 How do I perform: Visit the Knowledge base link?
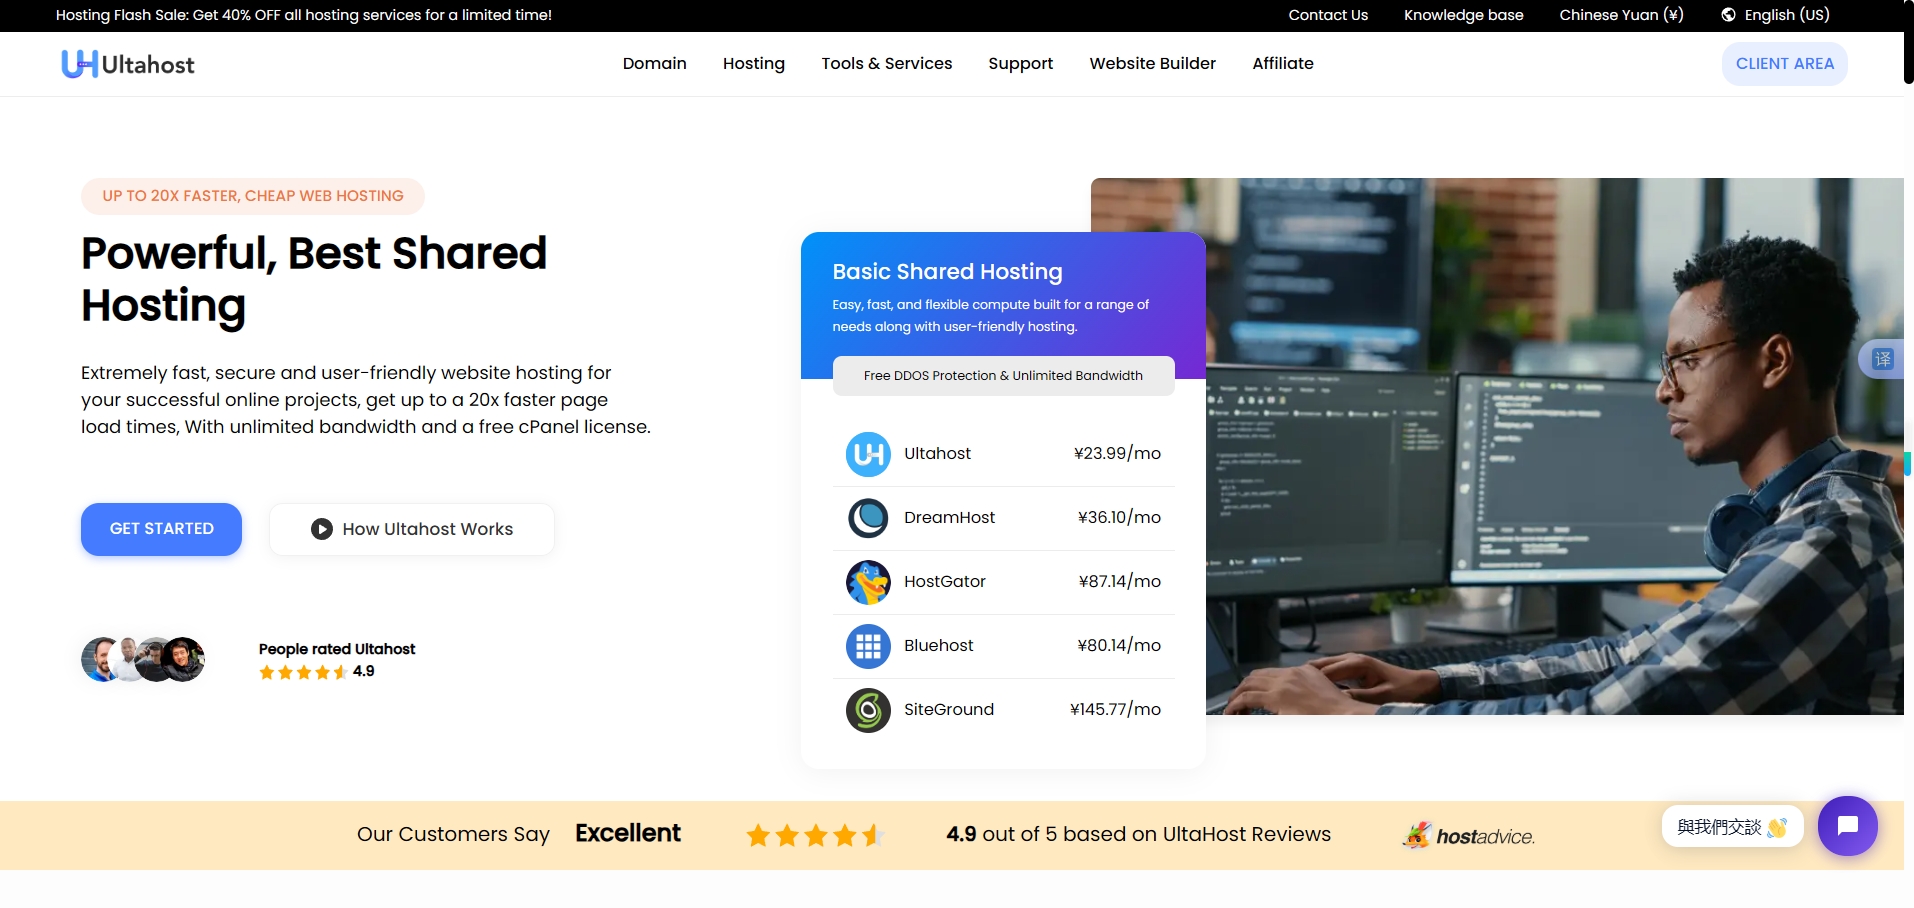1463,15
